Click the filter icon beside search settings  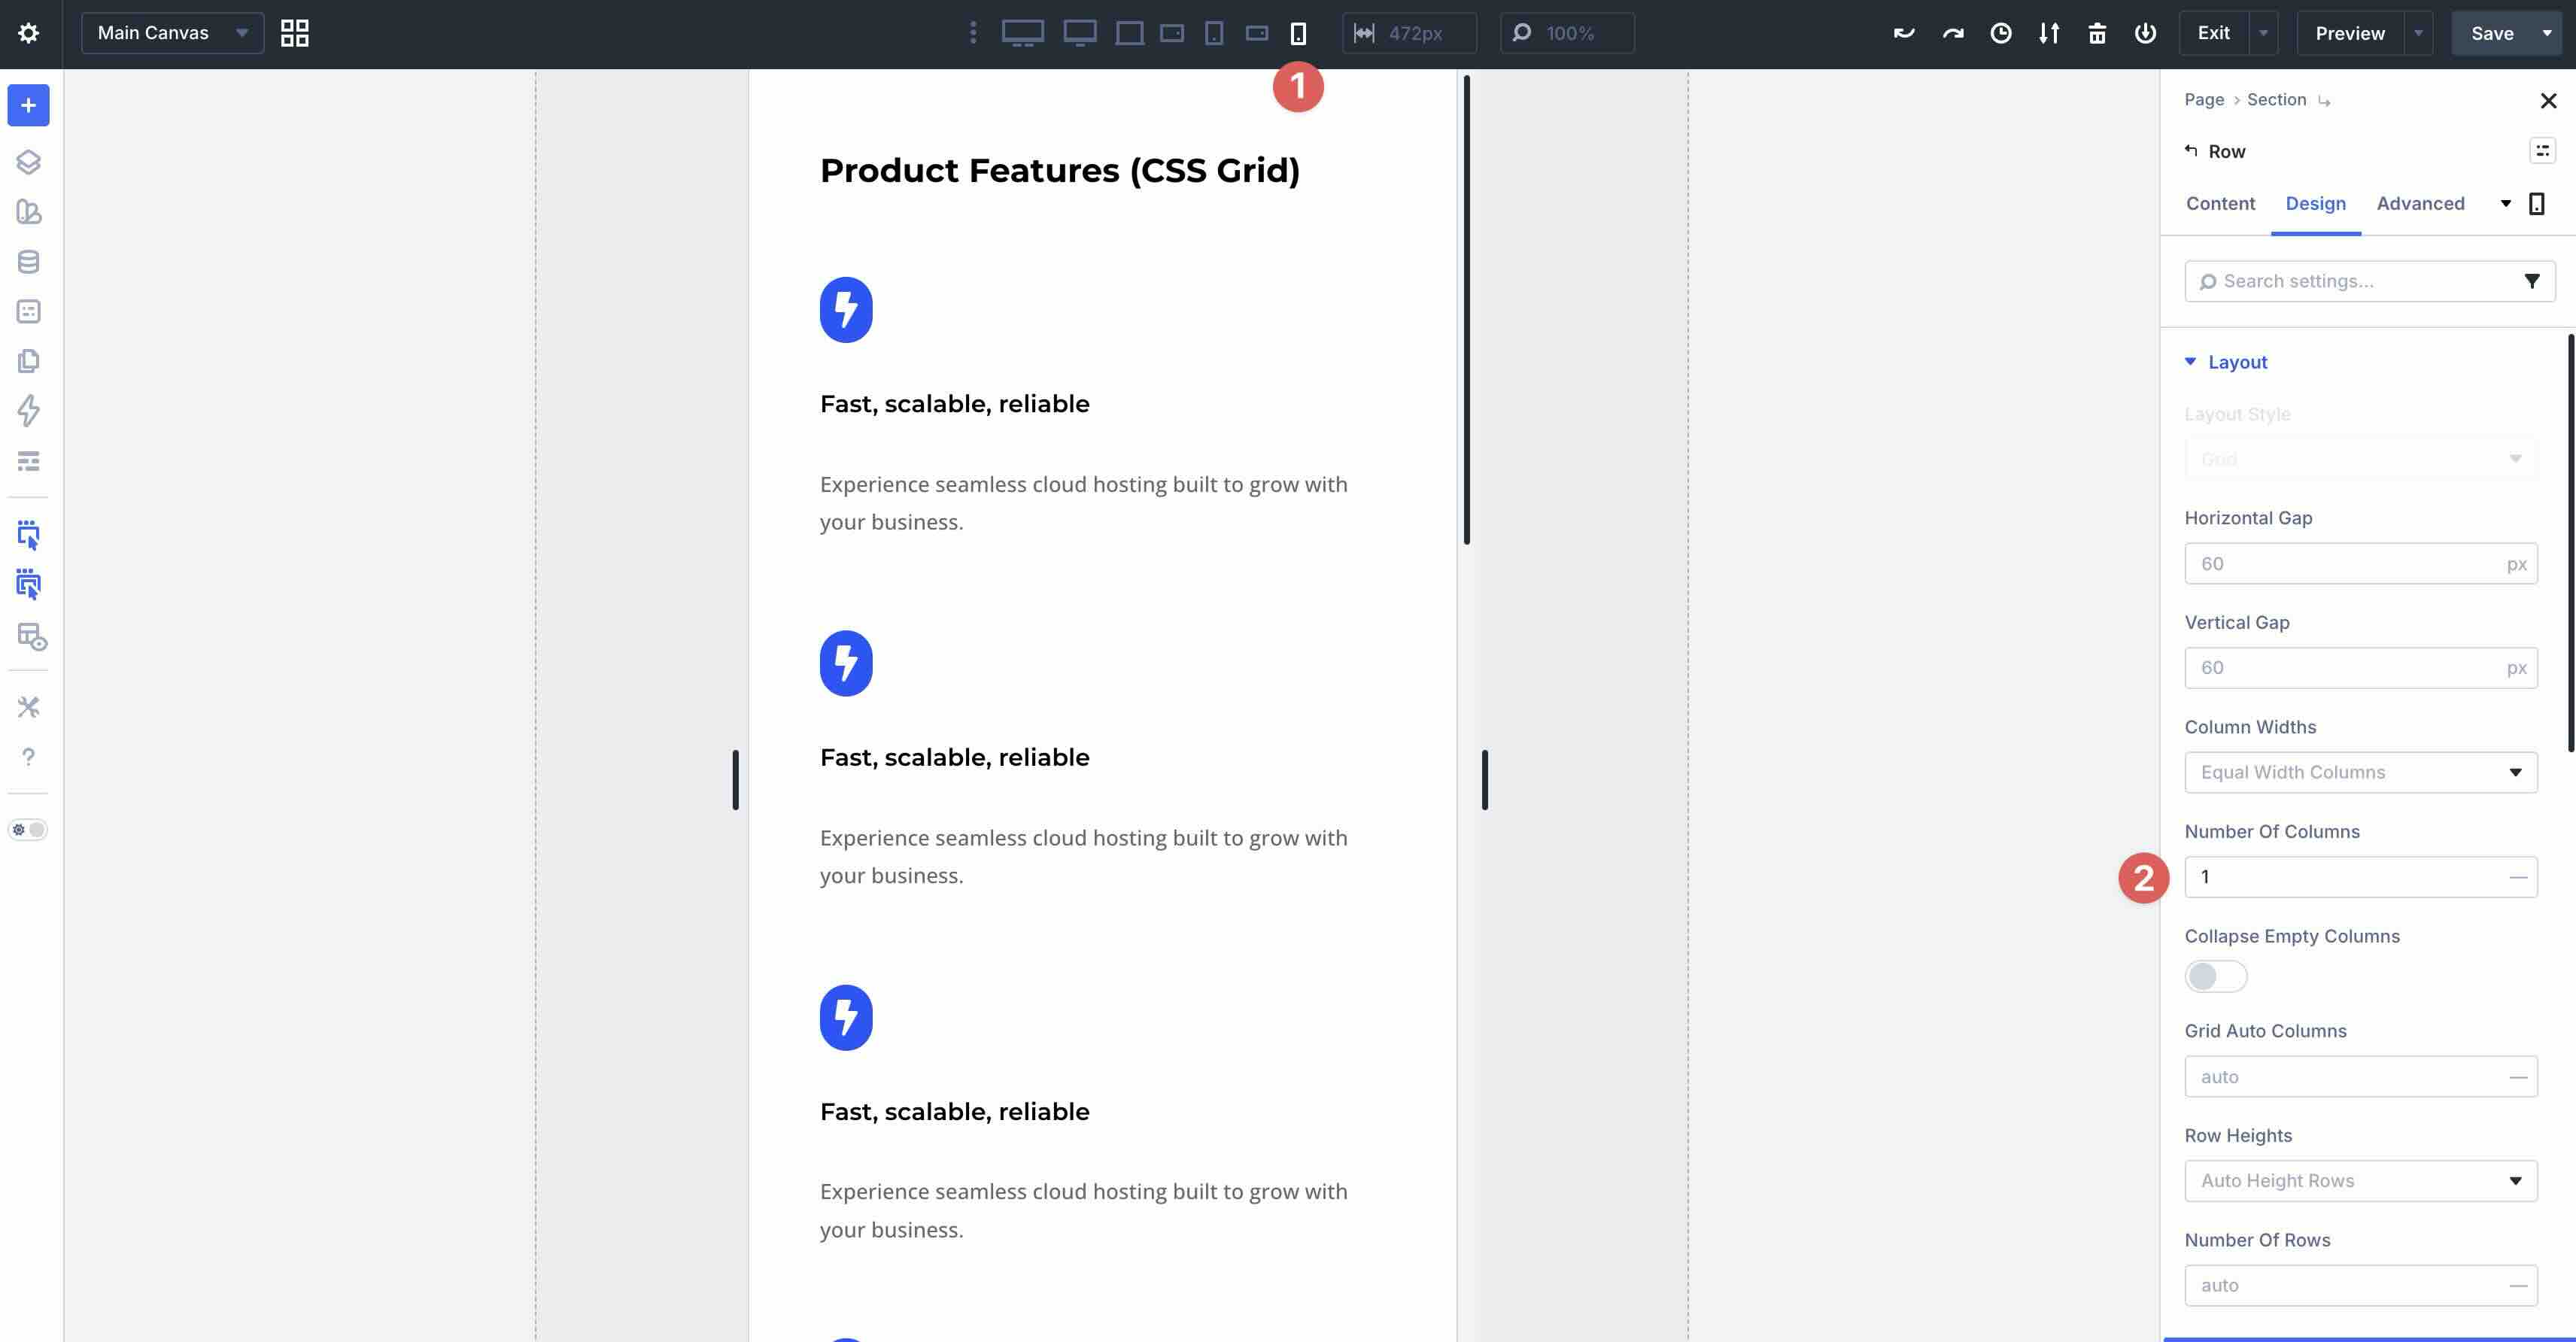pyautogui.click(x=2532, y=281)
